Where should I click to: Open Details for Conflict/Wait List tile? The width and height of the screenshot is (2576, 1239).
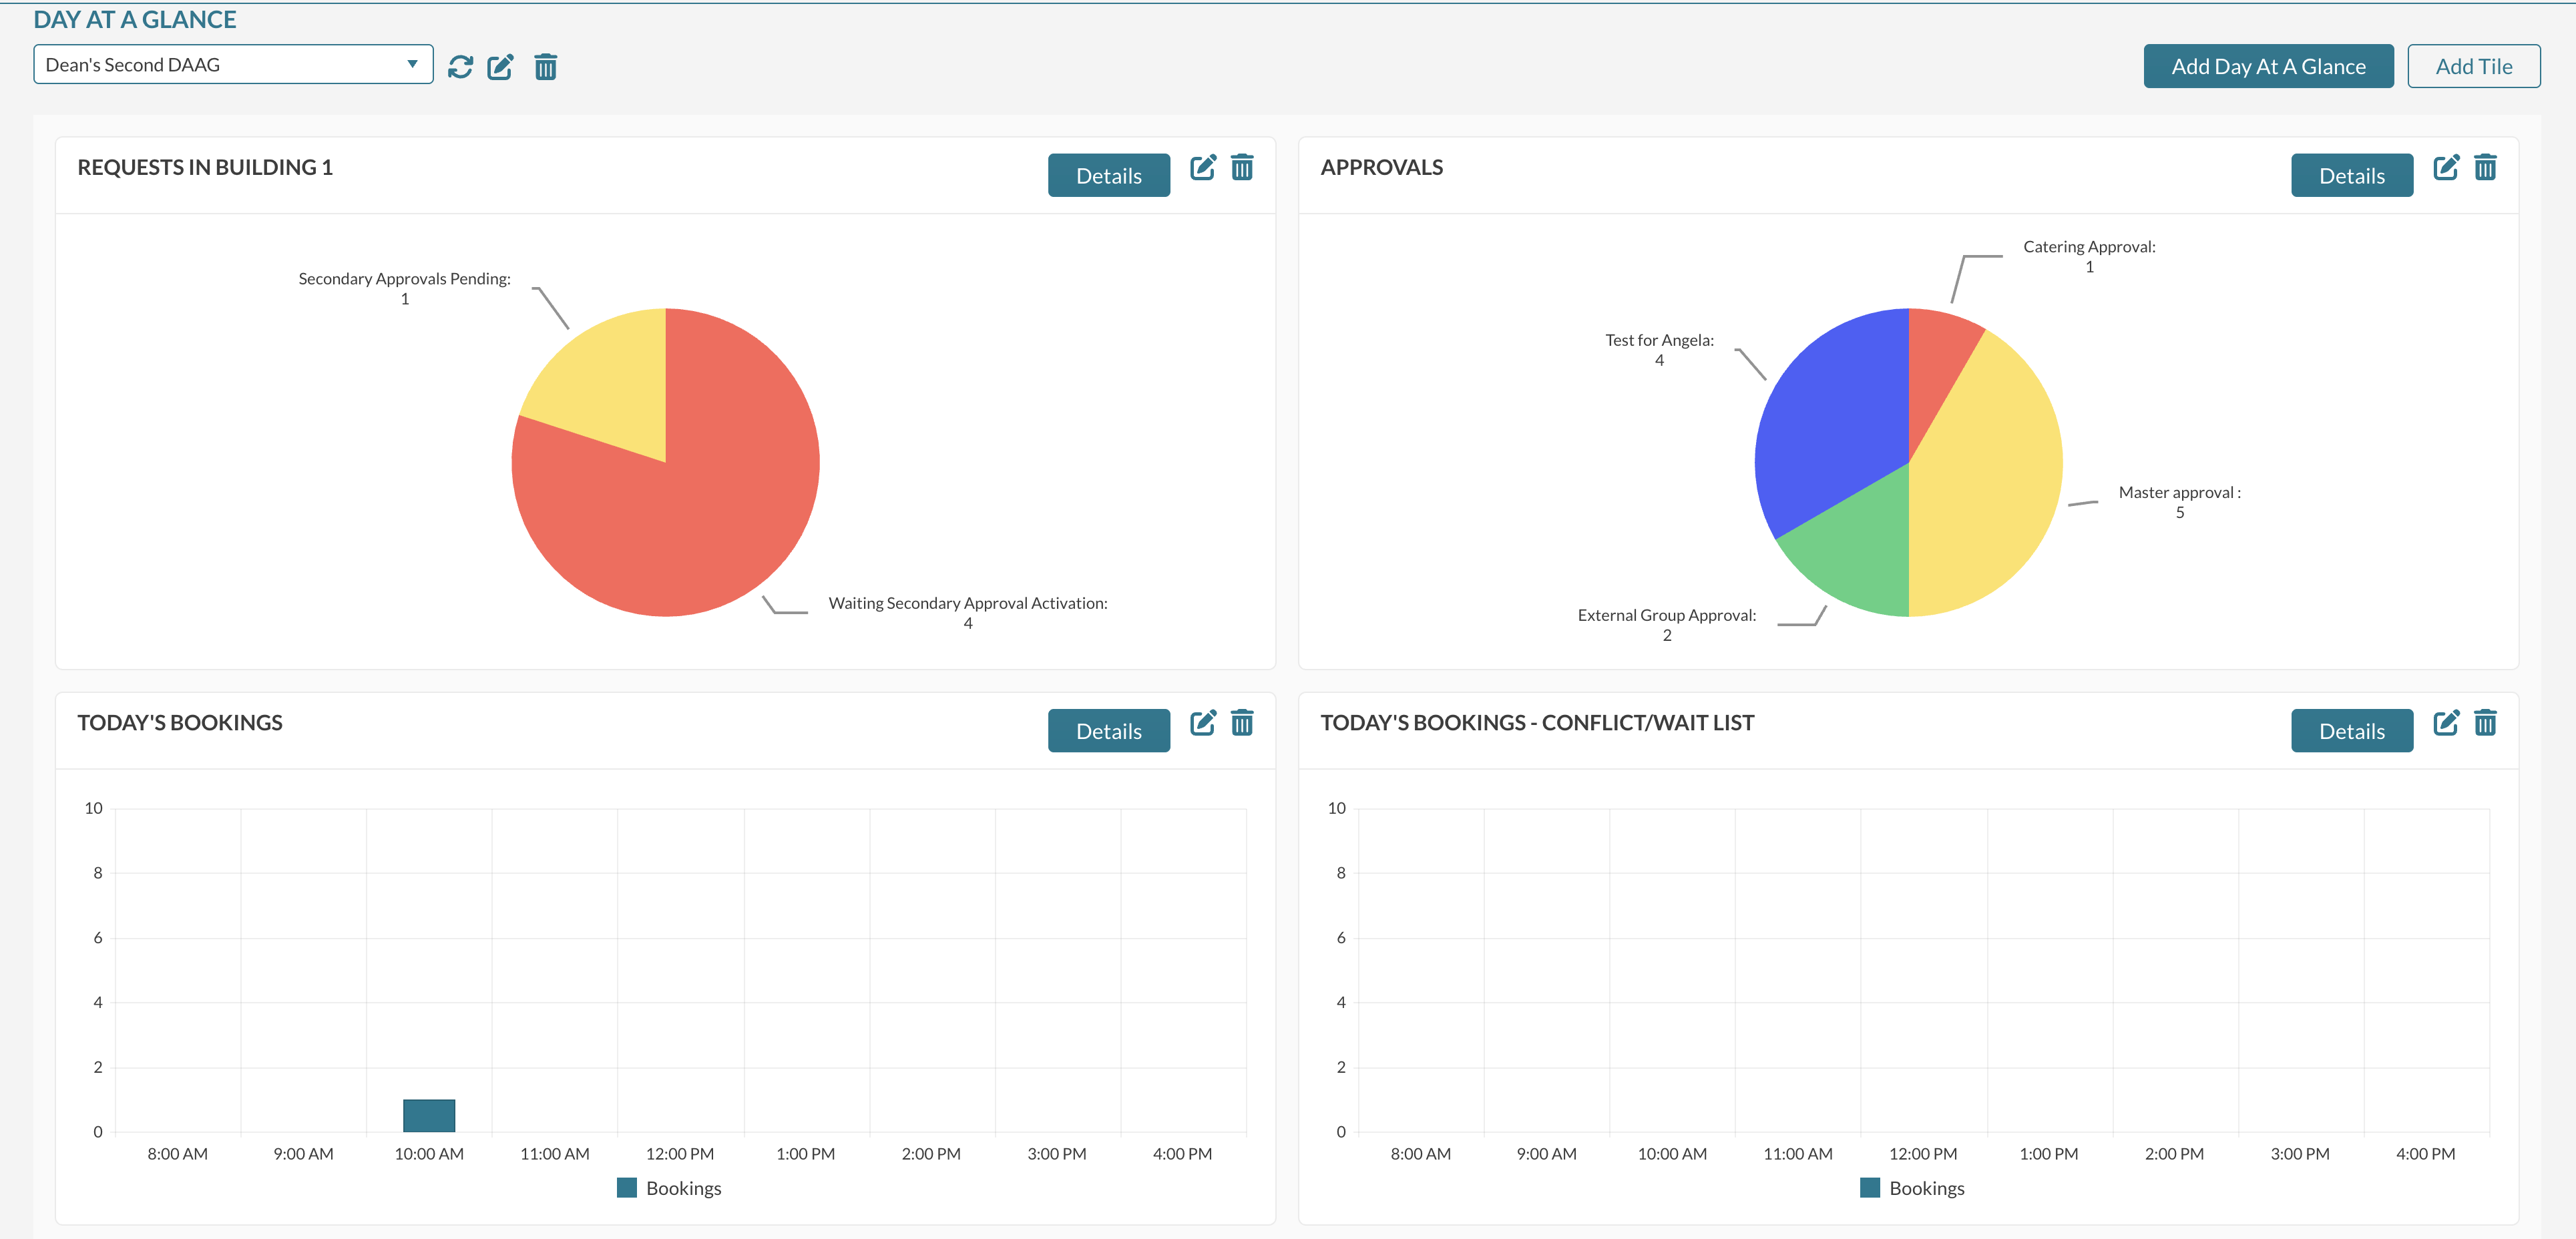(2352, 731)
